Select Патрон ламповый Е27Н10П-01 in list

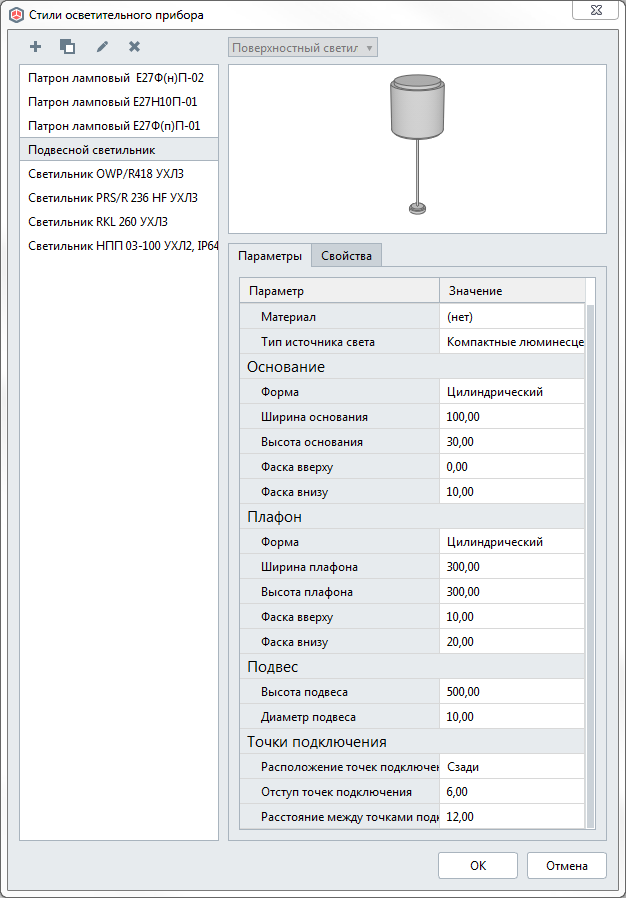(x=119, y=102)
